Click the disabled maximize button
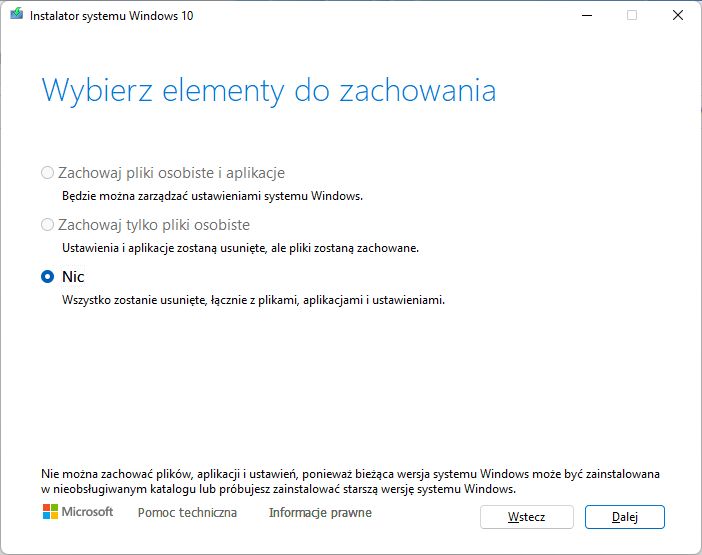Viewport: 702px width, 555px height. pos(632,15)
